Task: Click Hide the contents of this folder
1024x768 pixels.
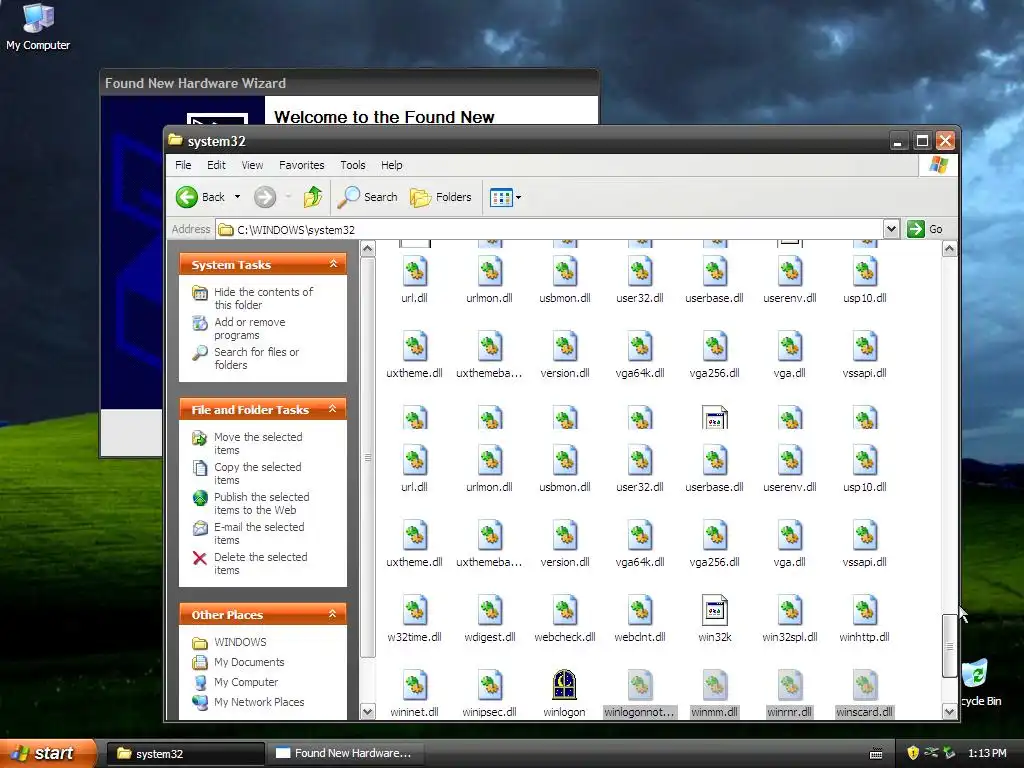Action: point(263,298)
